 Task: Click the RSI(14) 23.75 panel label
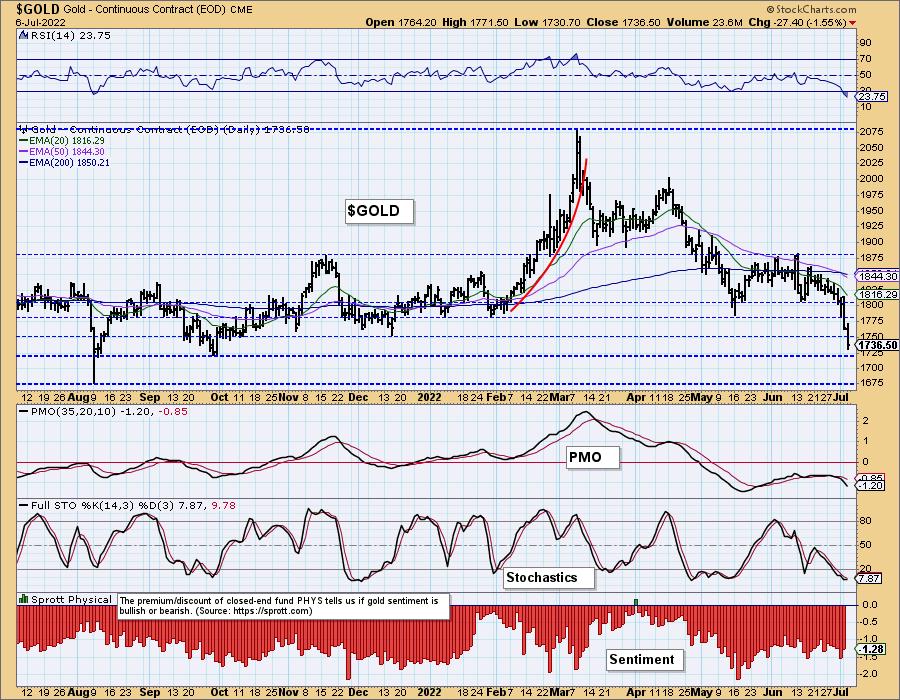click(x=69, y=36)
